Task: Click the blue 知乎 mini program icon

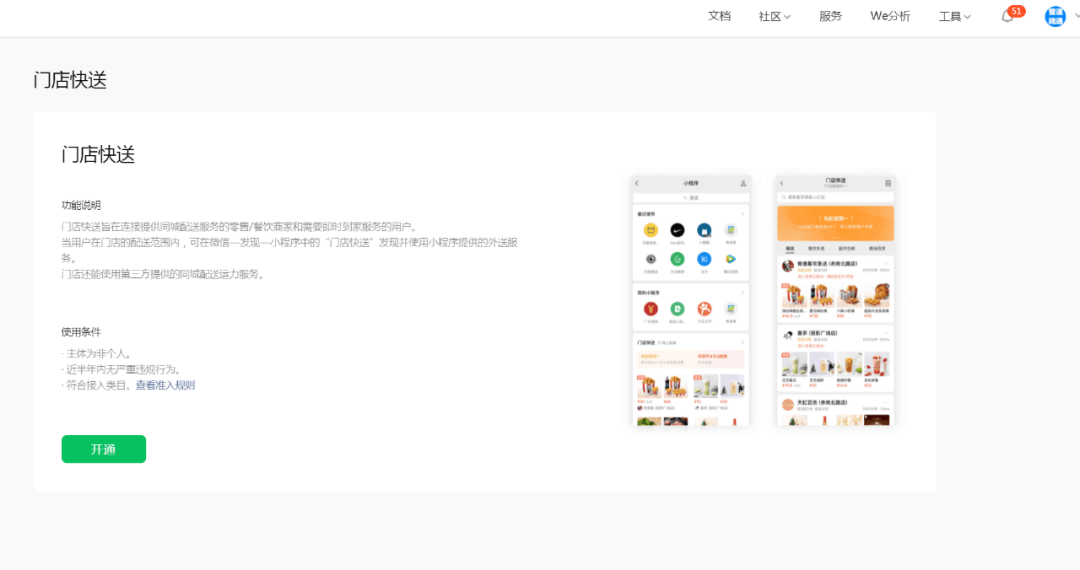Action: (x=704, y=259)
